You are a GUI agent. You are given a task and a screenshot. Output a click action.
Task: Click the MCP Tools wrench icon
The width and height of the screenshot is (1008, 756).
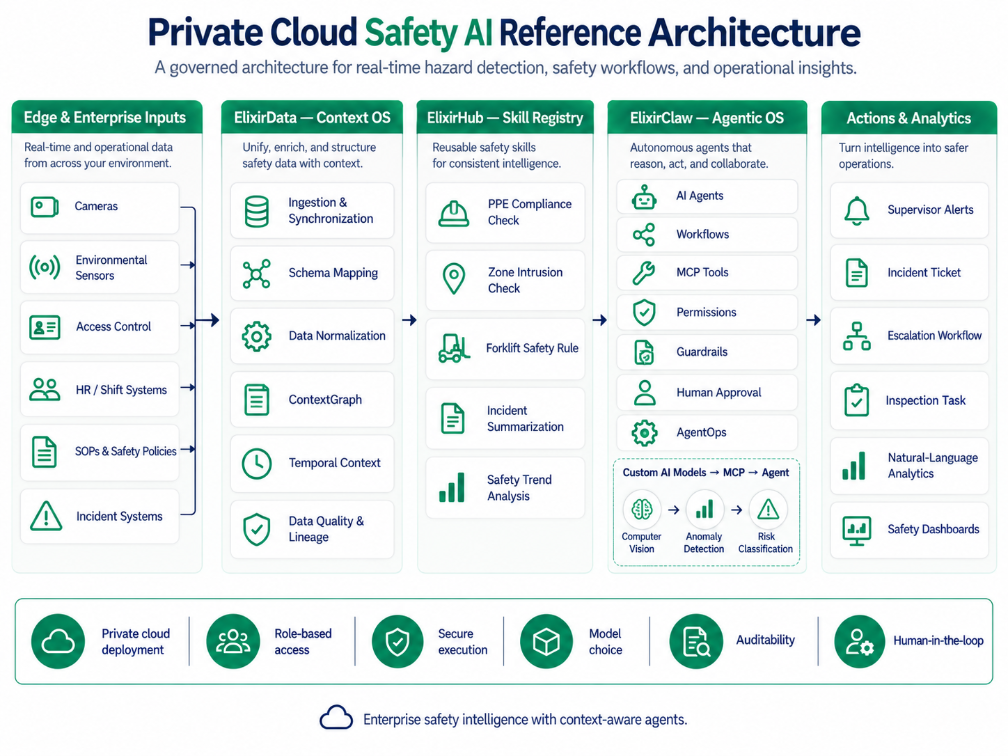(644, 273)
